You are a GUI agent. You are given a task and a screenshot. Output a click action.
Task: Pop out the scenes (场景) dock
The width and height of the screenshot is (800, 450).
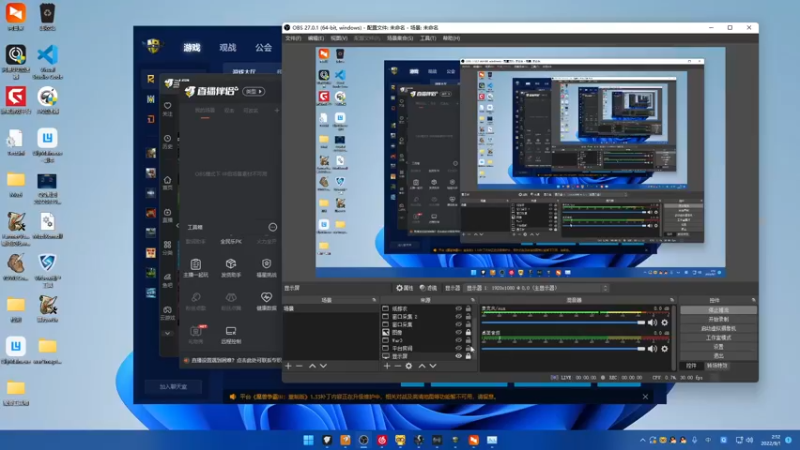[374, 300]
